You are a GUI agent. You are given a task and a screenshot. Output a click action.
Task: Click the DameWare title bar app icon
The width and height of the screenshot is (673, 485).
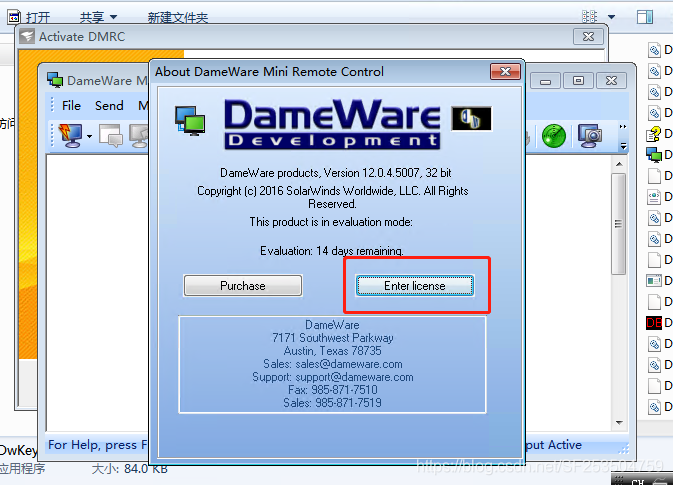tap(55, 80)
